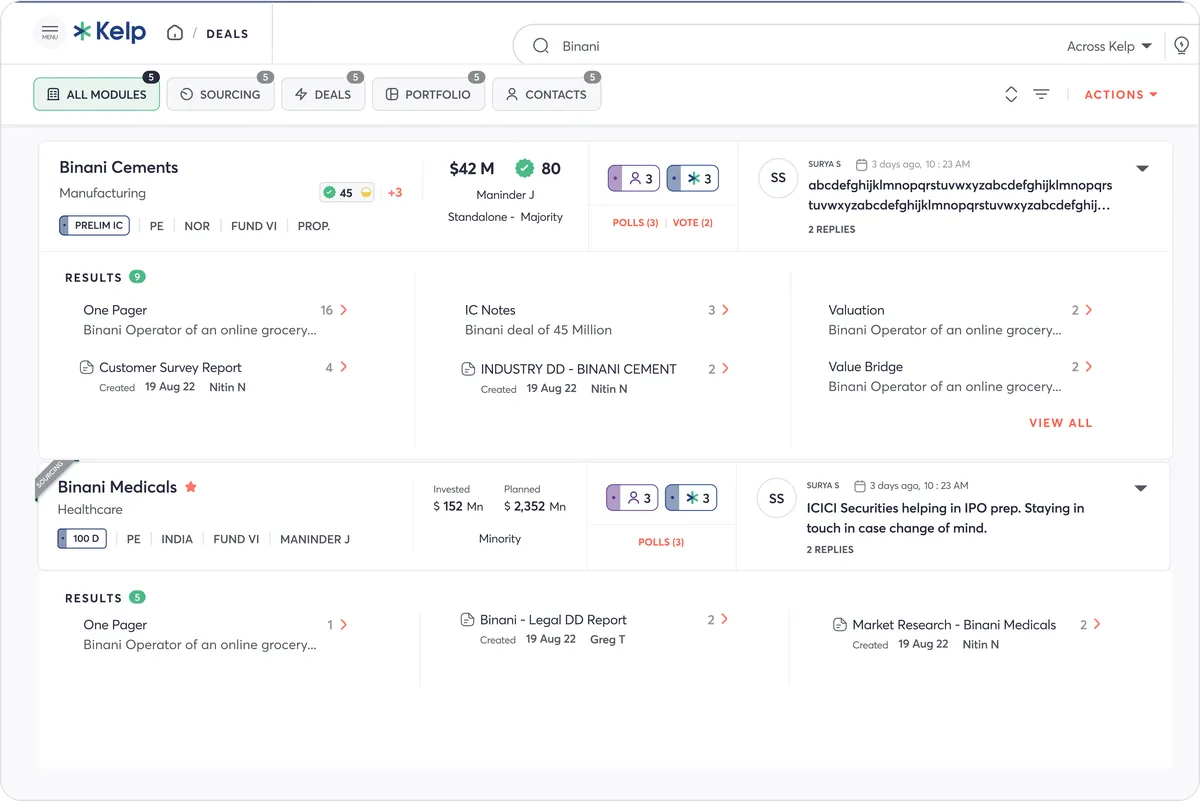Viewport: 1200px width, 801px height.
Task: Go to home via breadcrumb house icon
Action: tap(175, 33)
